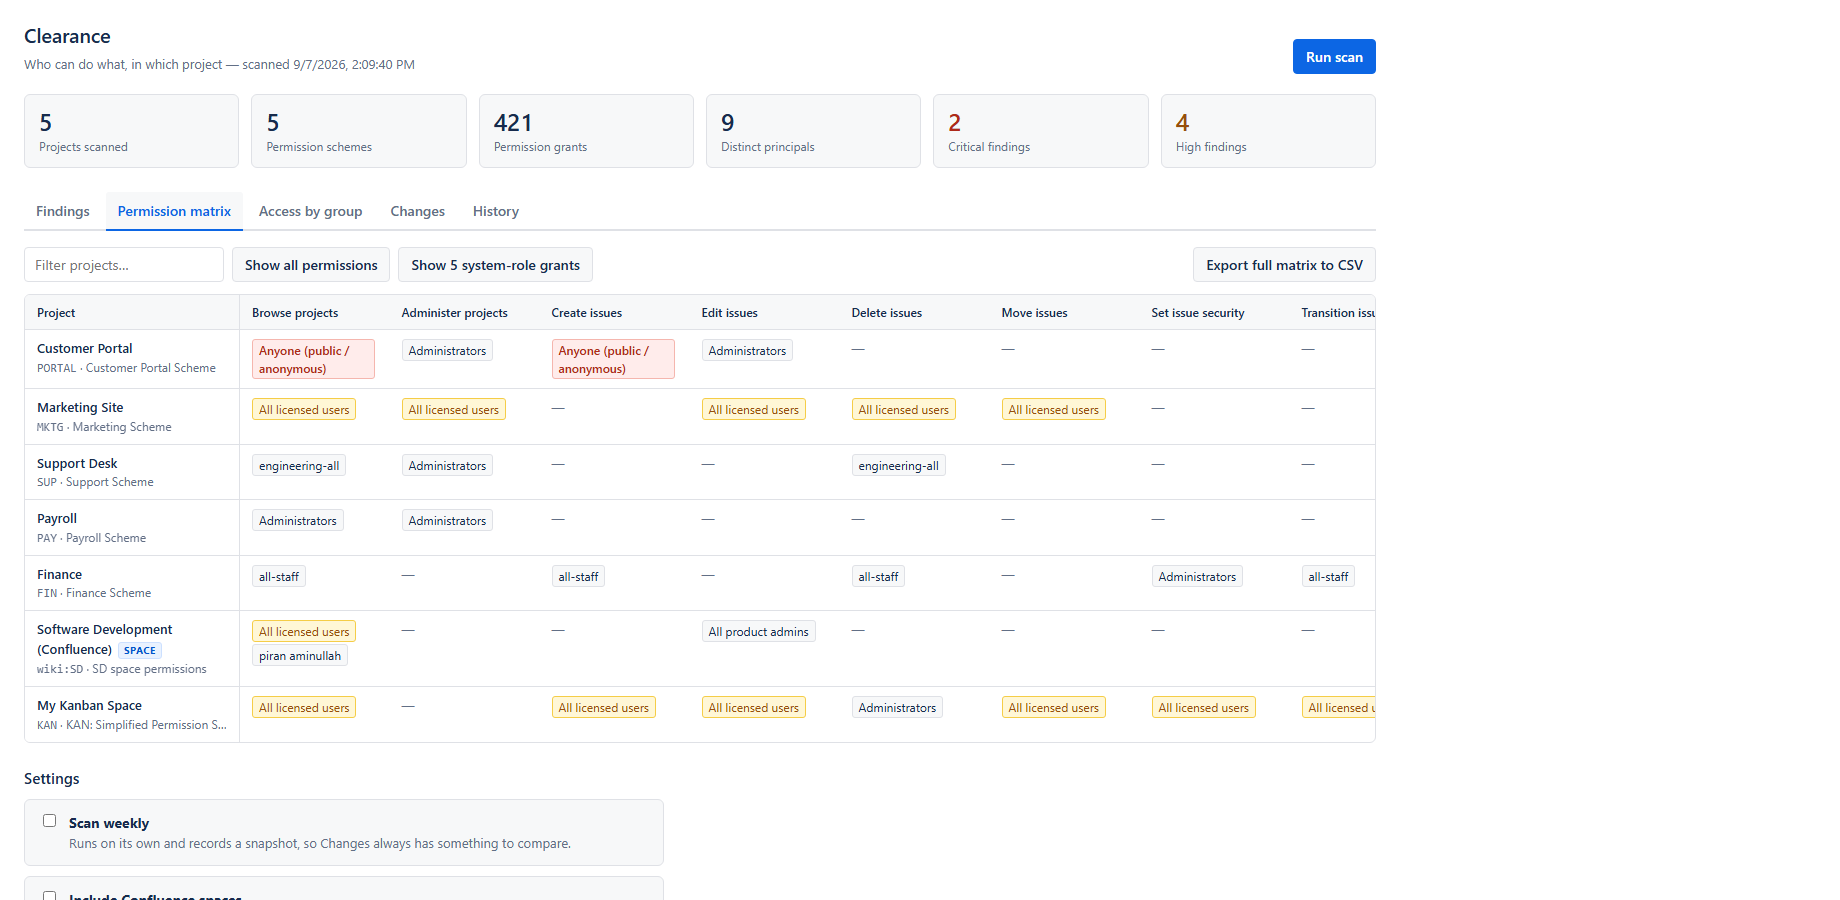Open the Changes tab
This screenshot has width=1840, height=900.
[418, 211]
